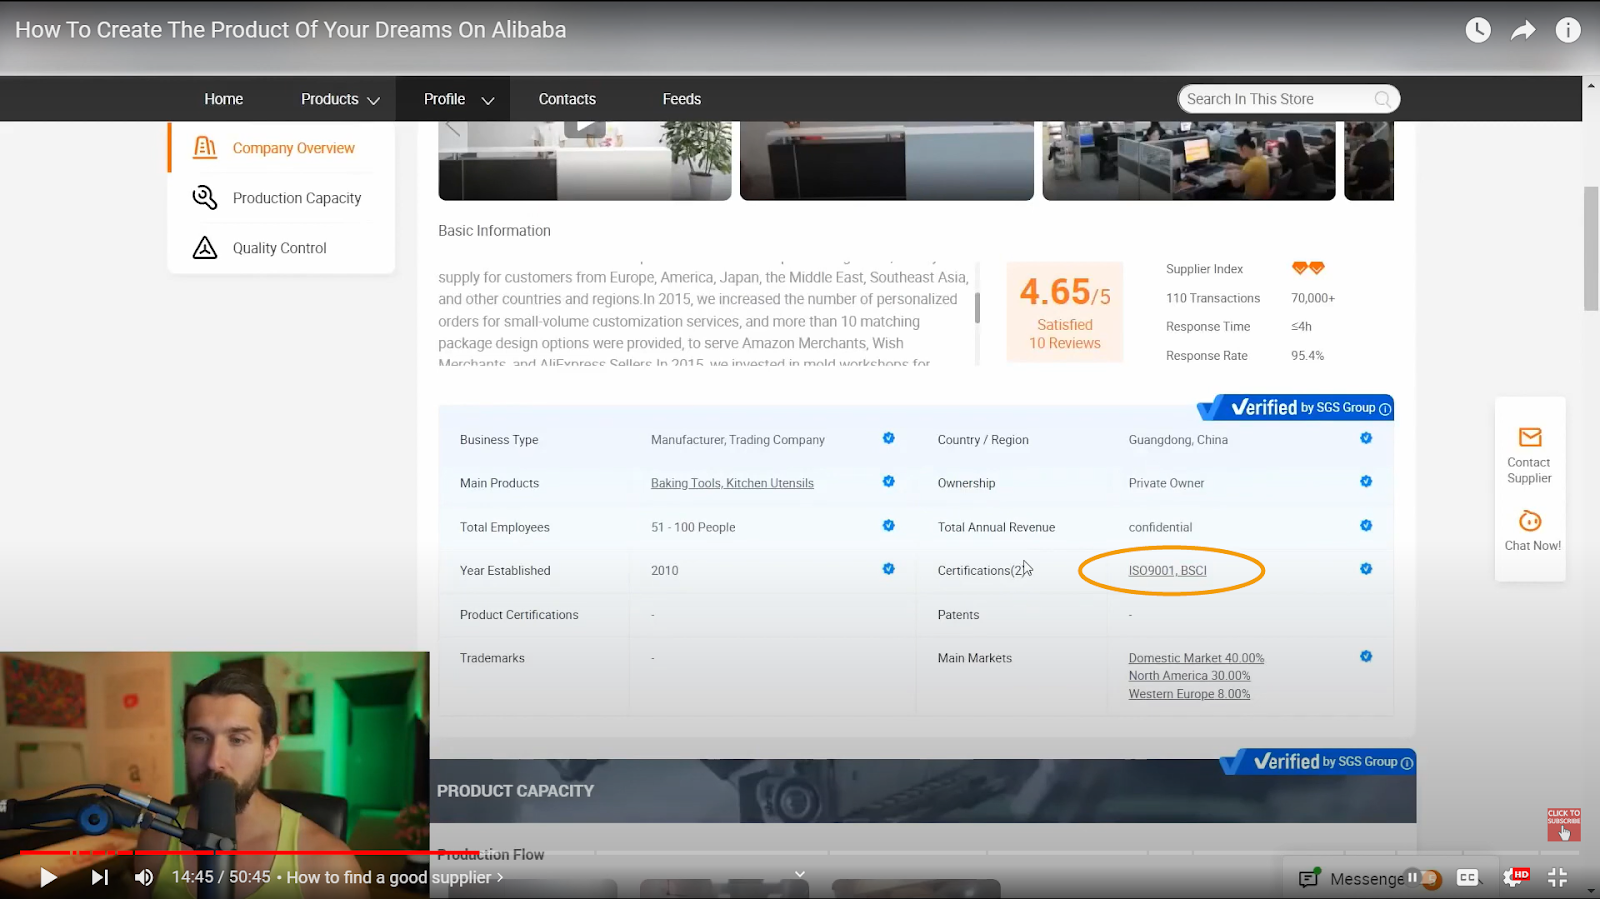Click the verified badge in Country / Region row
The height and width of the screenshot is (899, 1600).
pos(1366,438)
